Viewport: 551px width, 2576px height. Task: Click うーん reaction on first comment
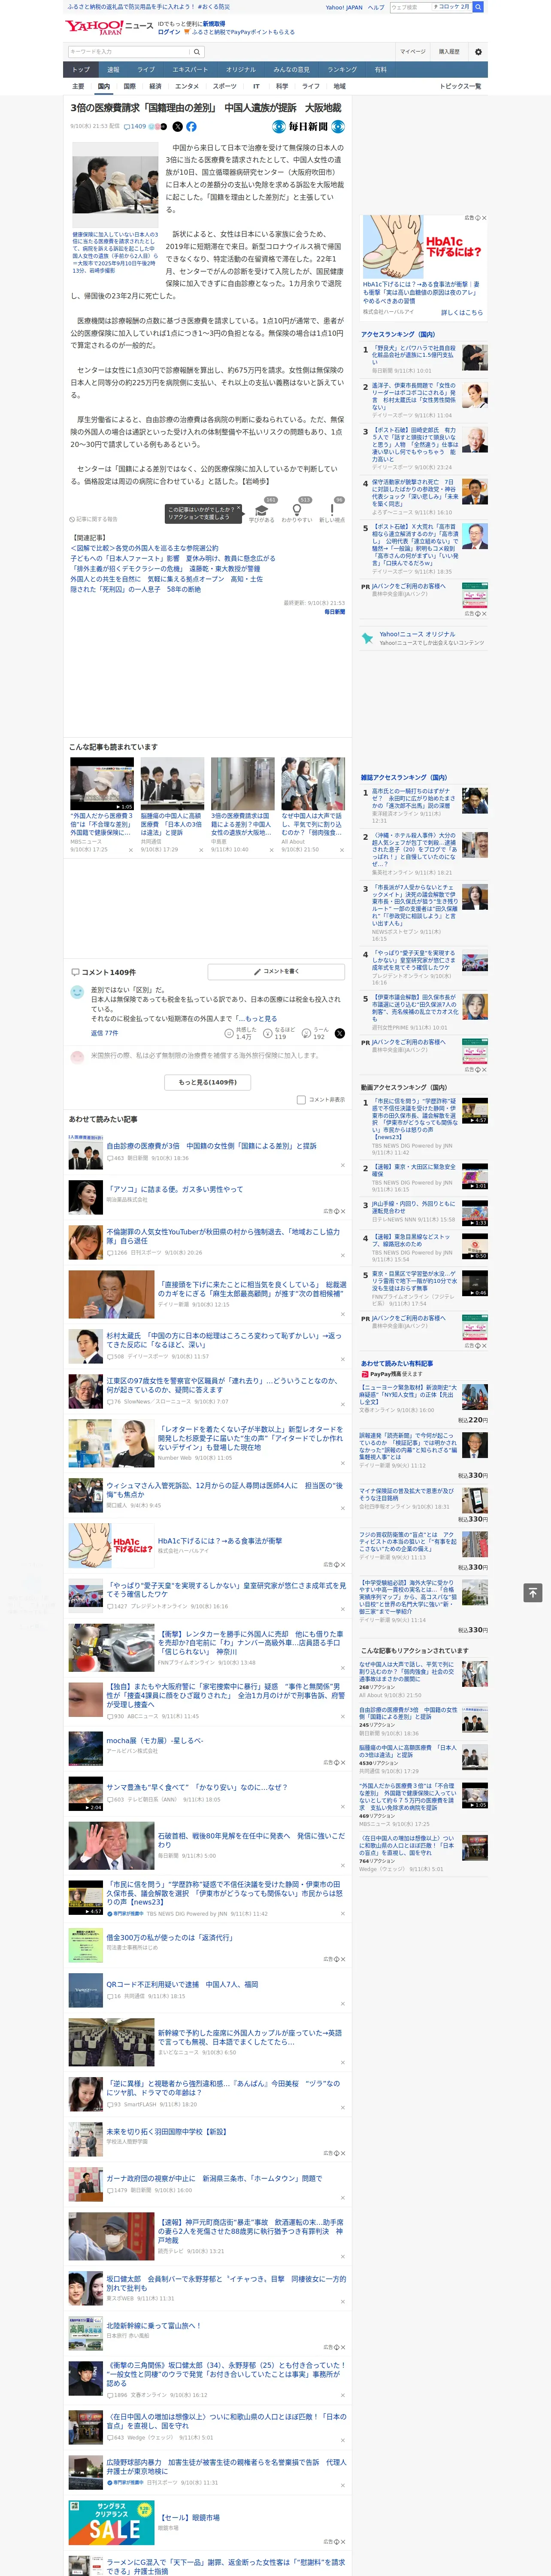pyautogui.click(x=315, y=1033)
